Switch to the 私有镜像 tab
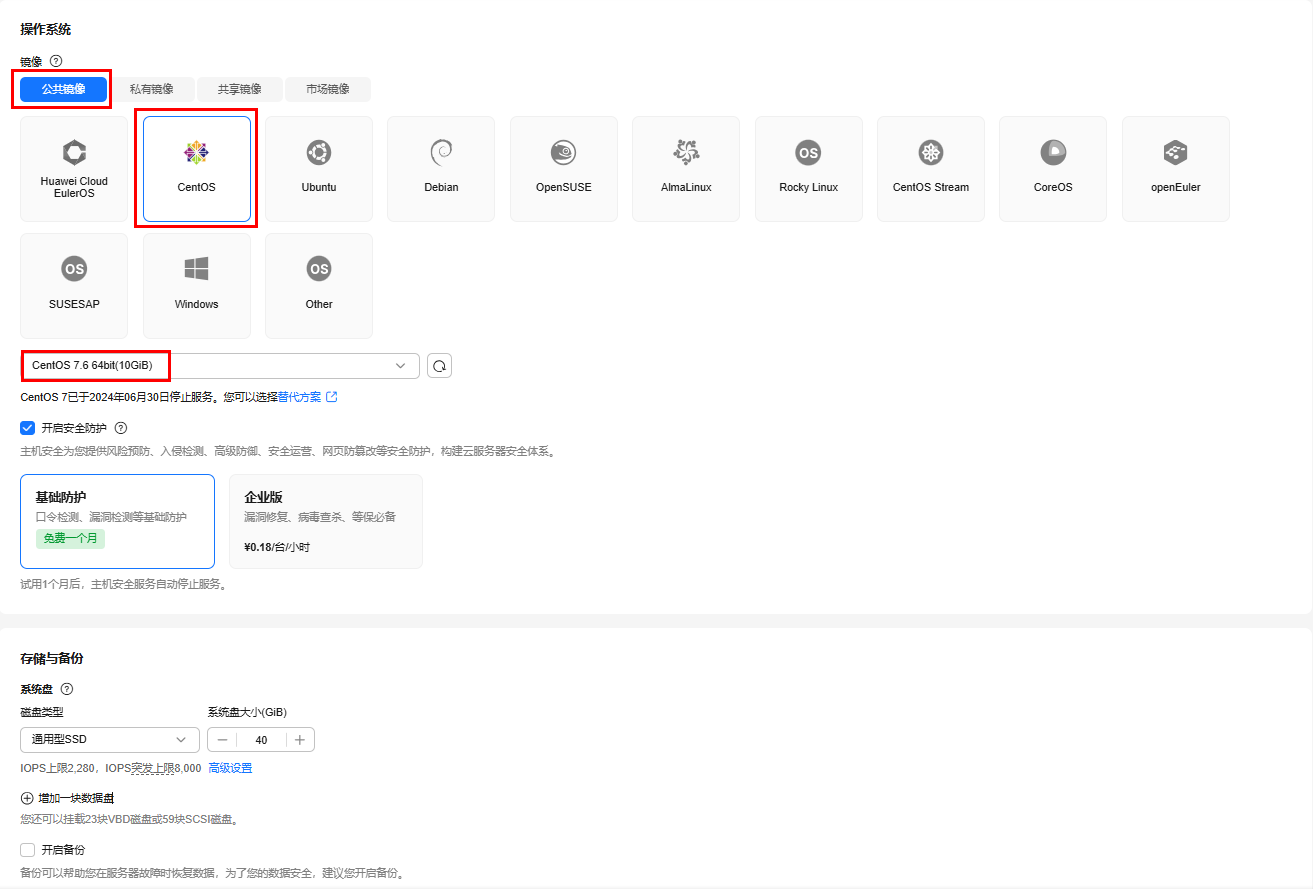1313x889 pixels. tap(151, 89)
